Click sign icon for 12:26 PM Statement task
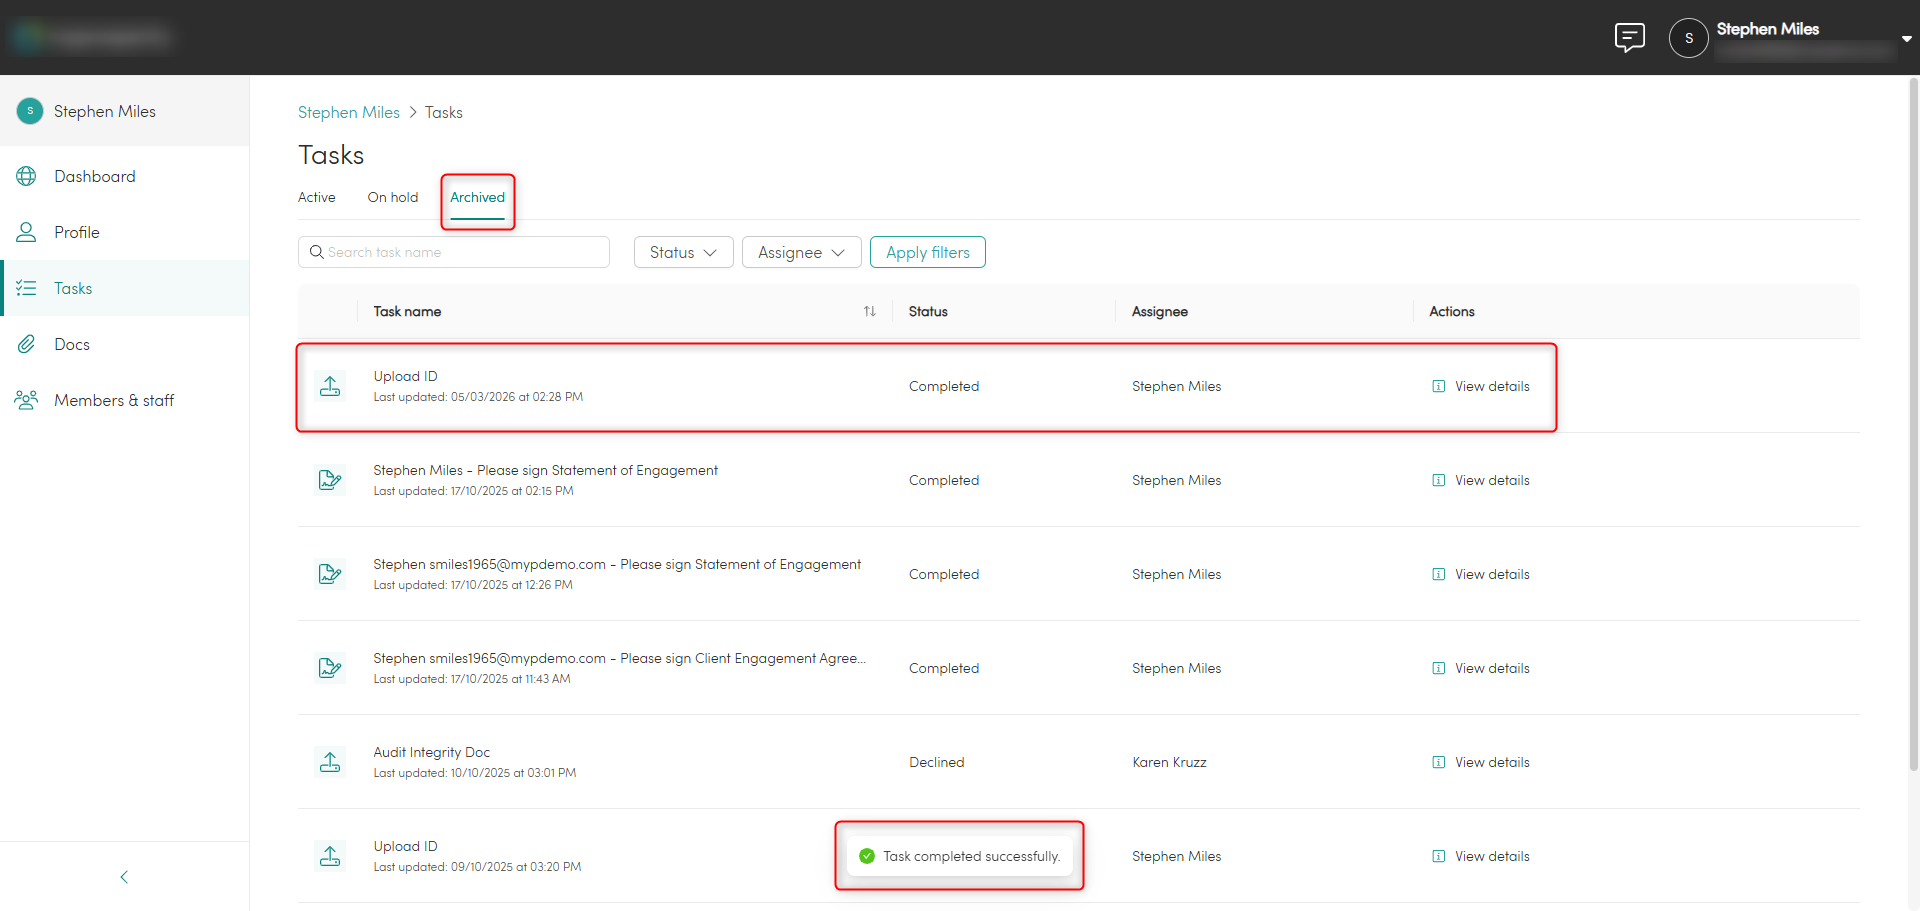1920x911 pixels. 330,574
